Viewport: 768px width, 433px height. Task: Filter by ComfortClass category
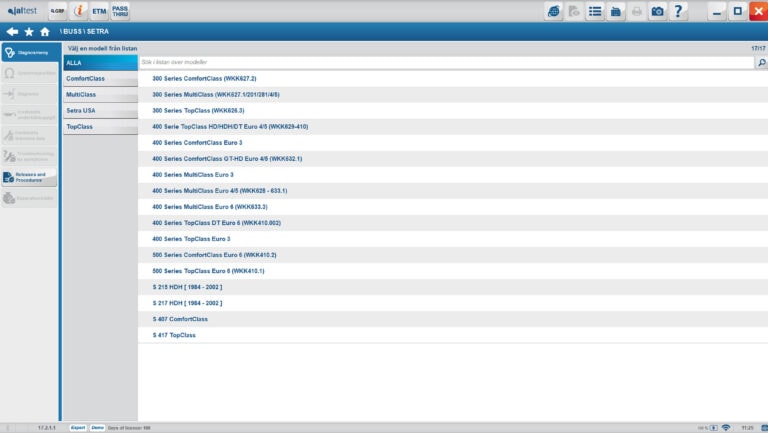pyautogui.click(x=100, y=78)
